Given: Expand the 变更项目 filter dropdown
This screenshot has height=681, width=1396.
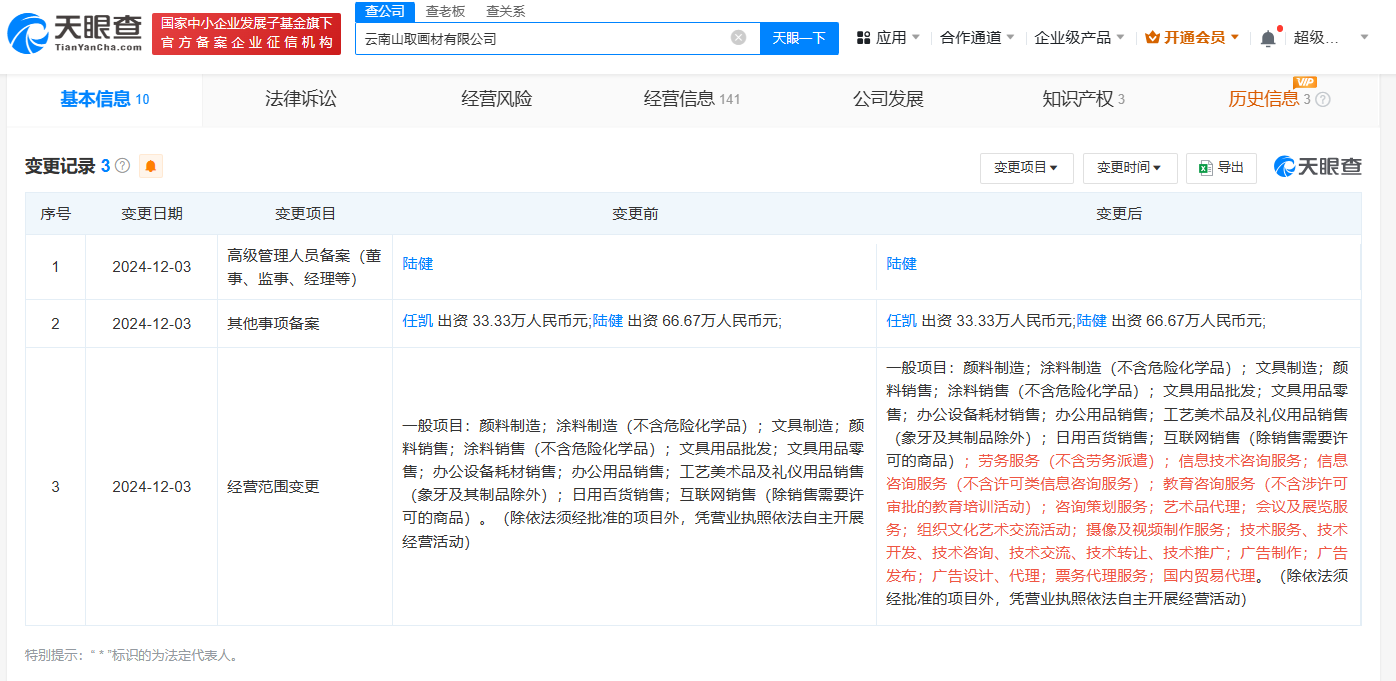Looking at the screenshot, I should click(1026, 168).
